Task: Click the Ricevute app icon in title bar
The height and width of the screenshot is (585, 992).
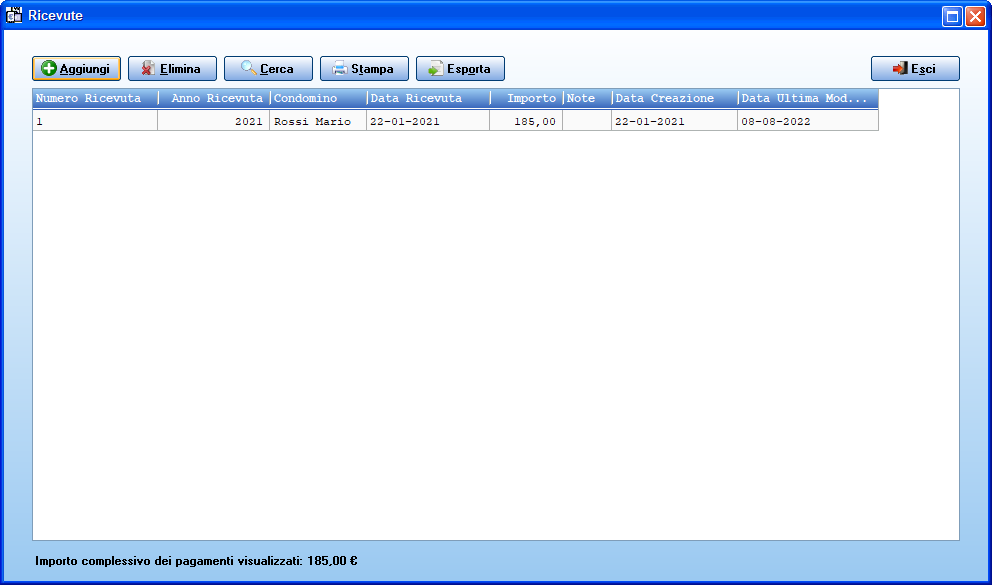Action: (14, 15)
